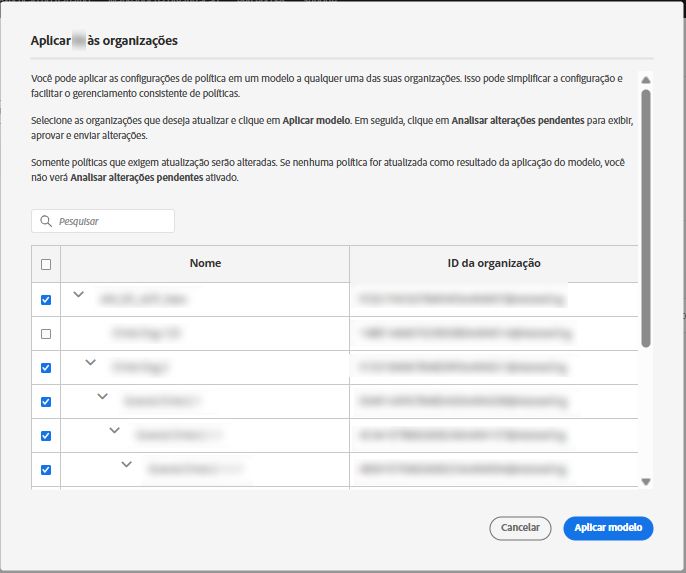Uncheck the fourth organization row's checkbox

point(46,402)
